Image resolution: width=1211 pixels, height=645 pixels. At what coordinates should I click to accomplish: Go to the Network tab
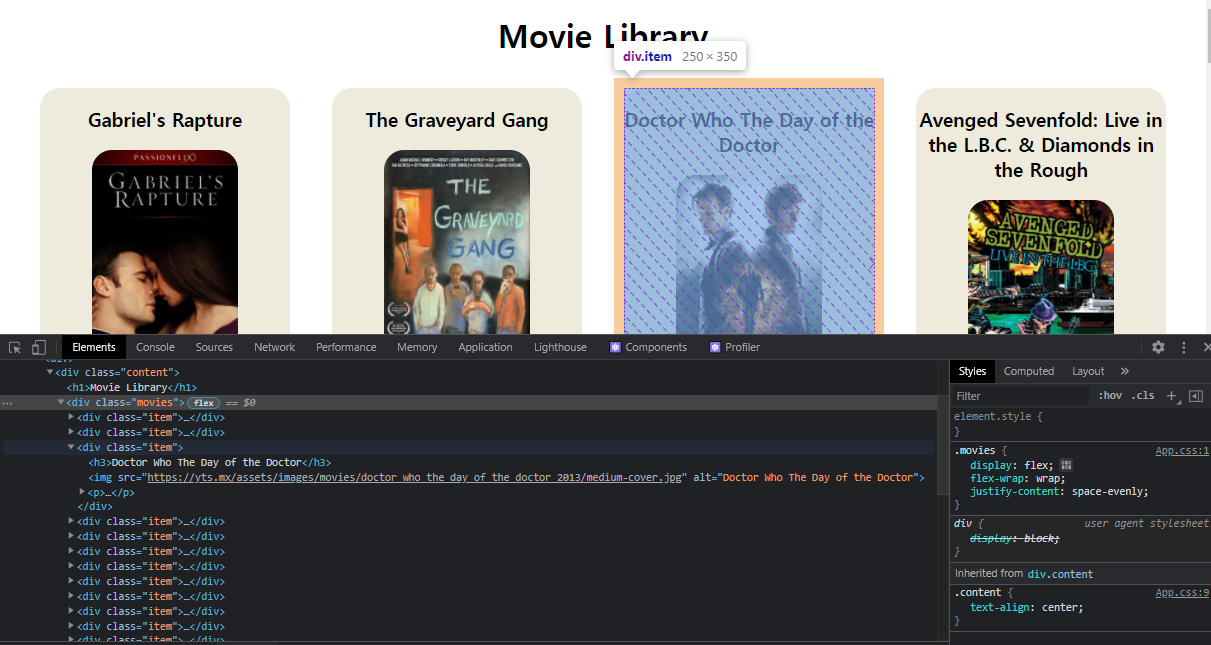pos(275,347)
